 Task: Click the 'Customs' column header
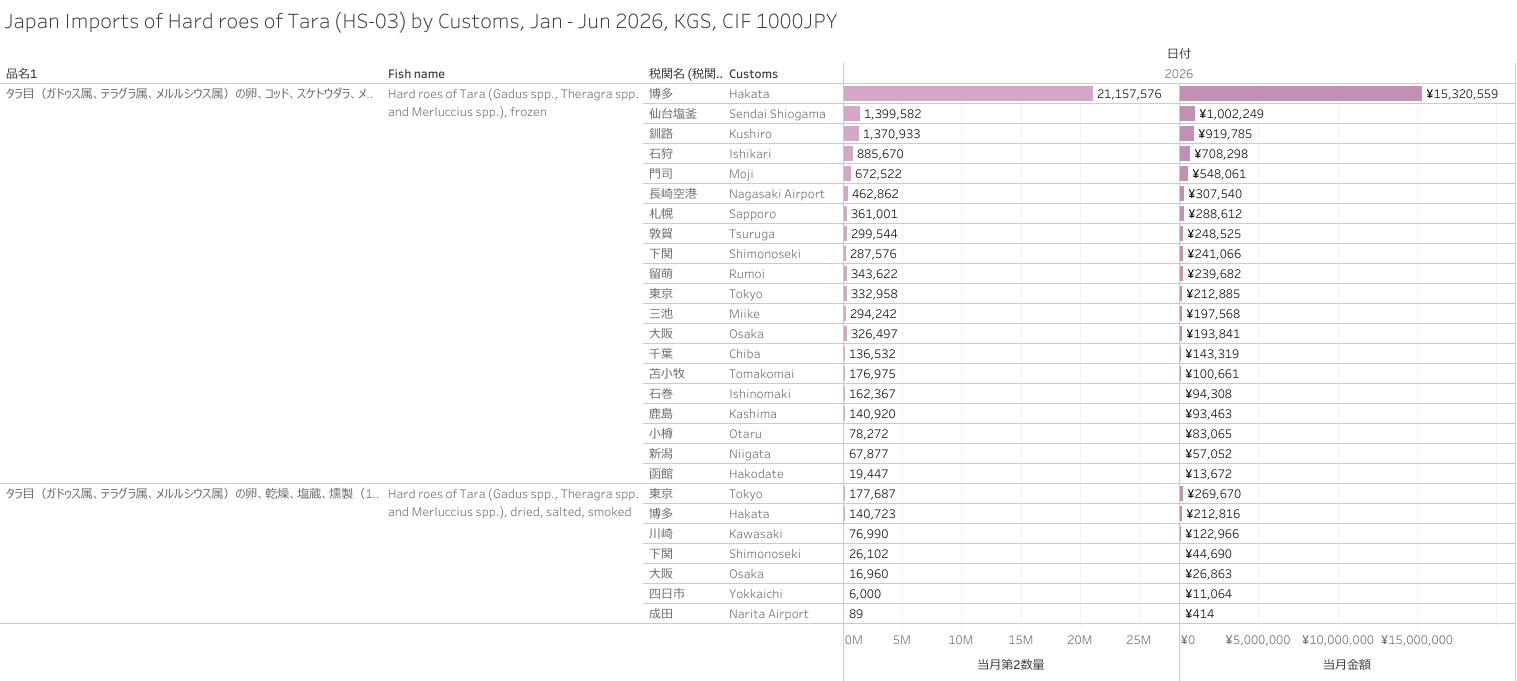pyautogui.click(x=753, y=73)
